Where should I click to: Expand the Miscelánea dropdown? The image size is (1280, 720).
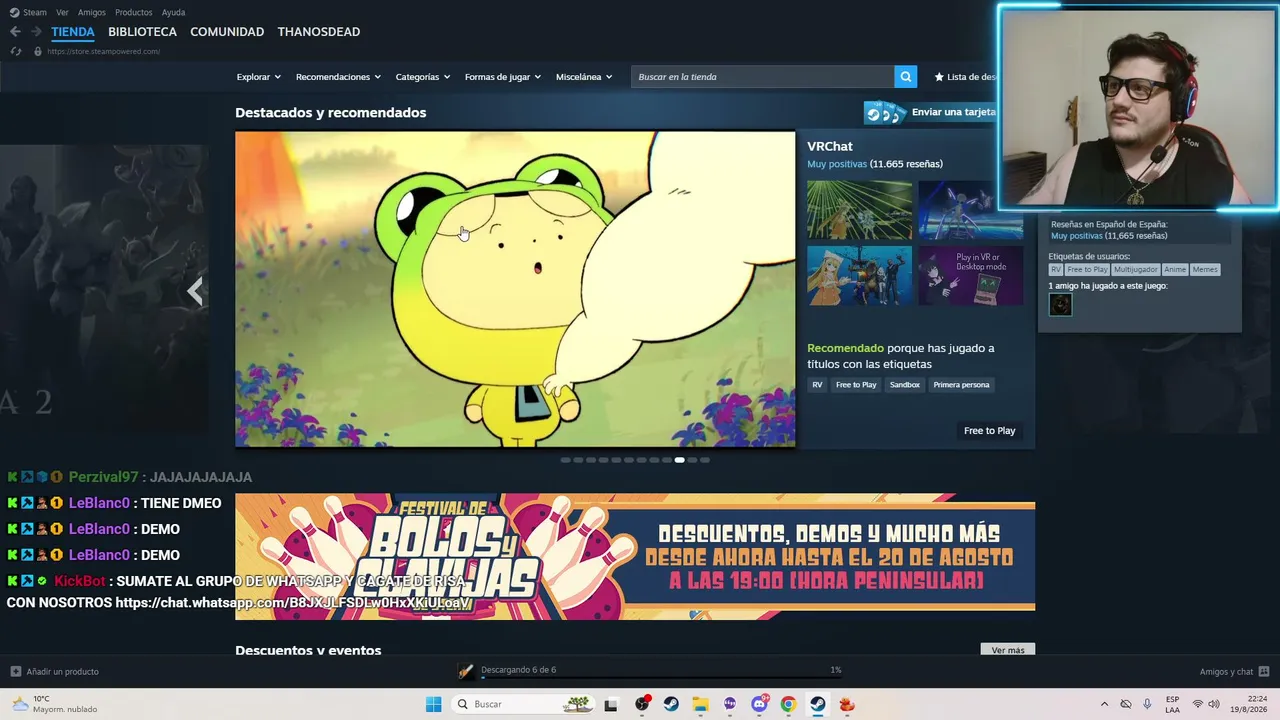584,77
